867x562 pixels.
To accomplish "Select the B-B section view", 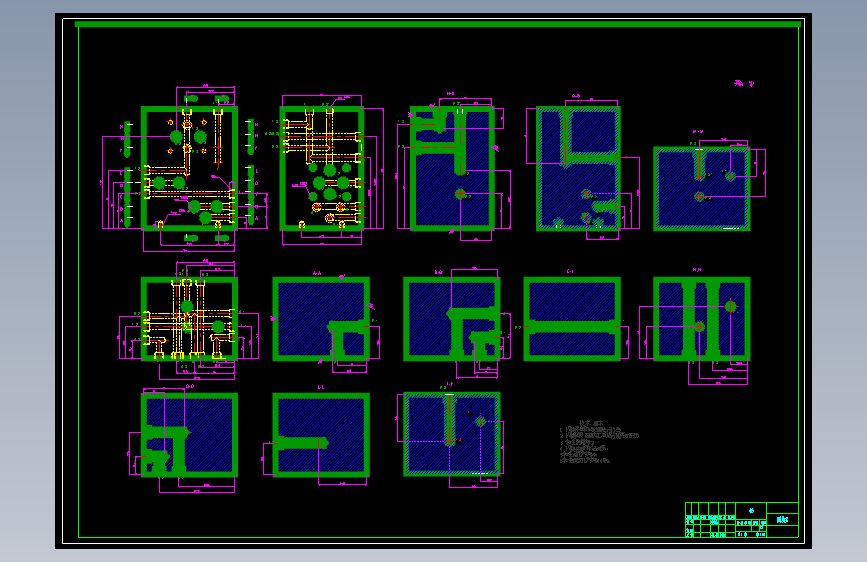I will [452, 319].
